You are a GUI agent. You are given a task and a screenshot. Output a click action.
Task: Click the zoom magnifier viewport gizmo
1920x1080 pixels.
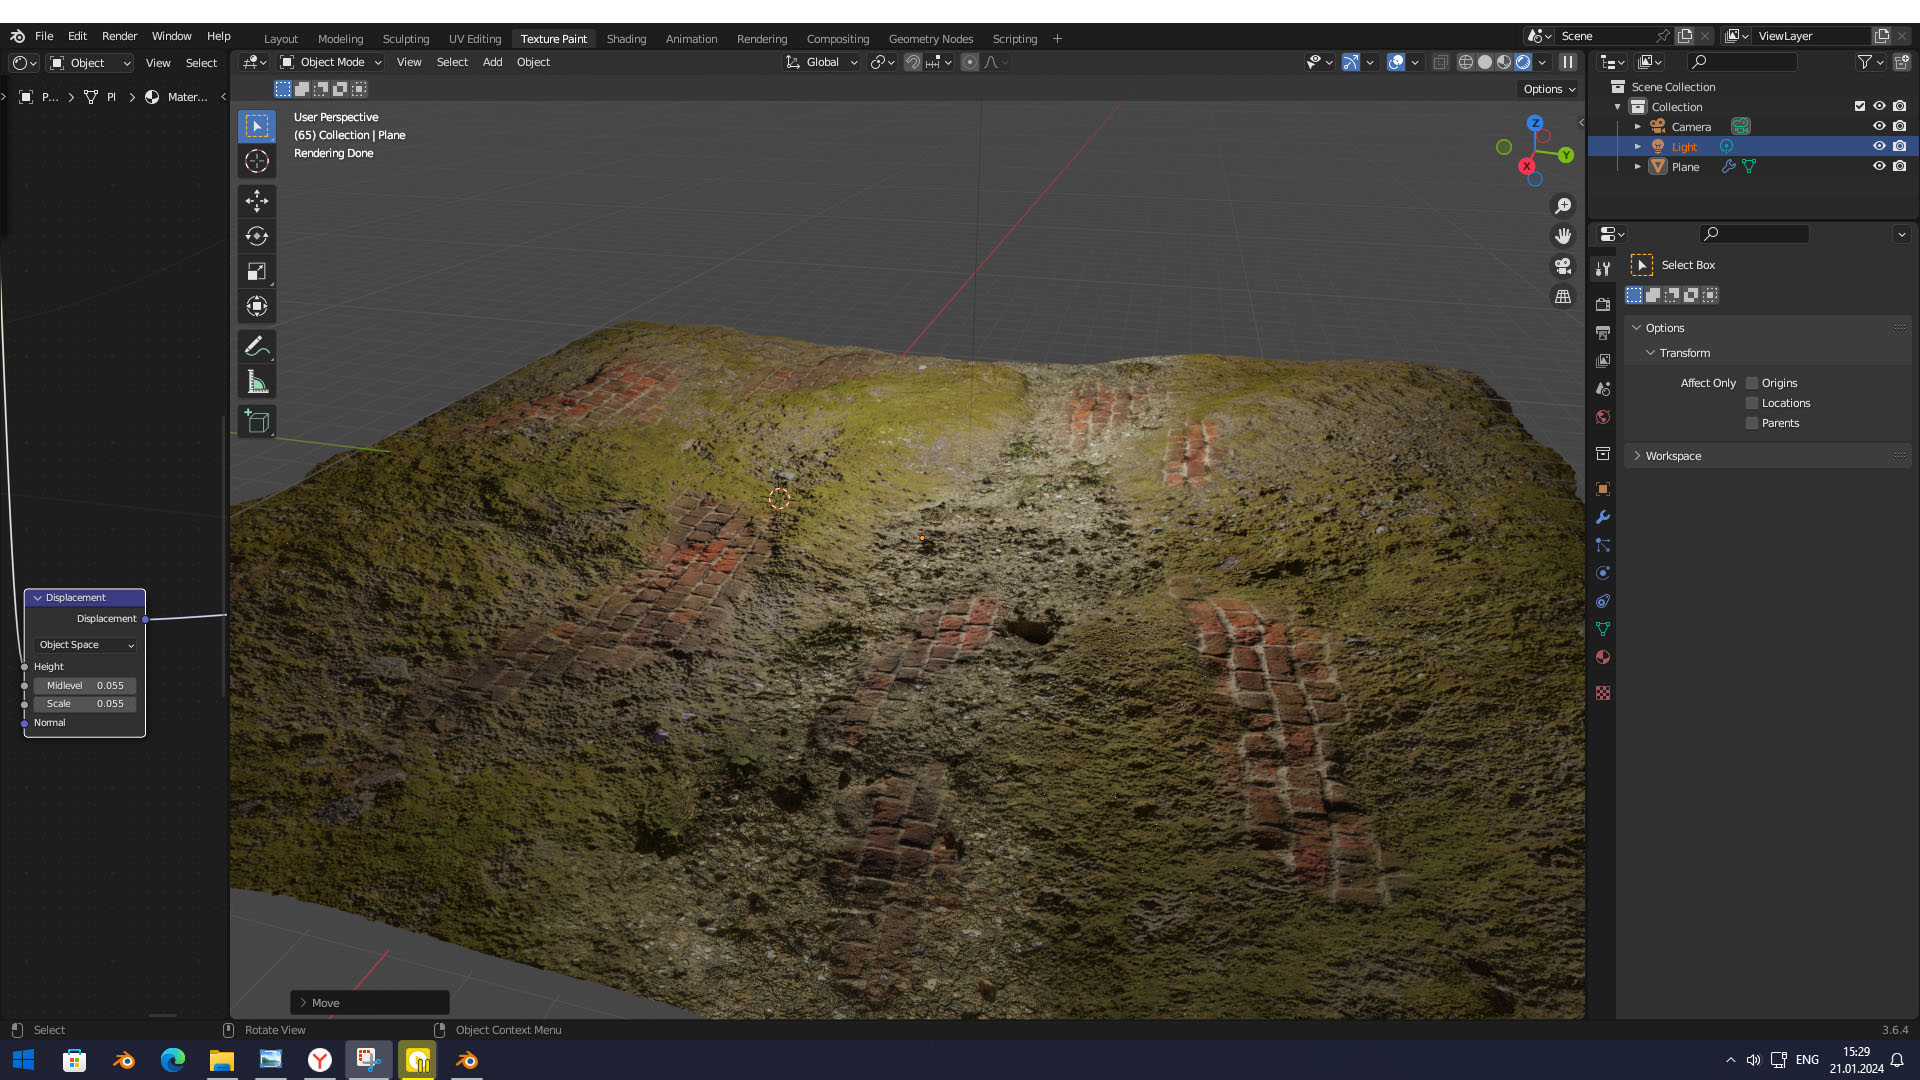(x=1563, y=206)
